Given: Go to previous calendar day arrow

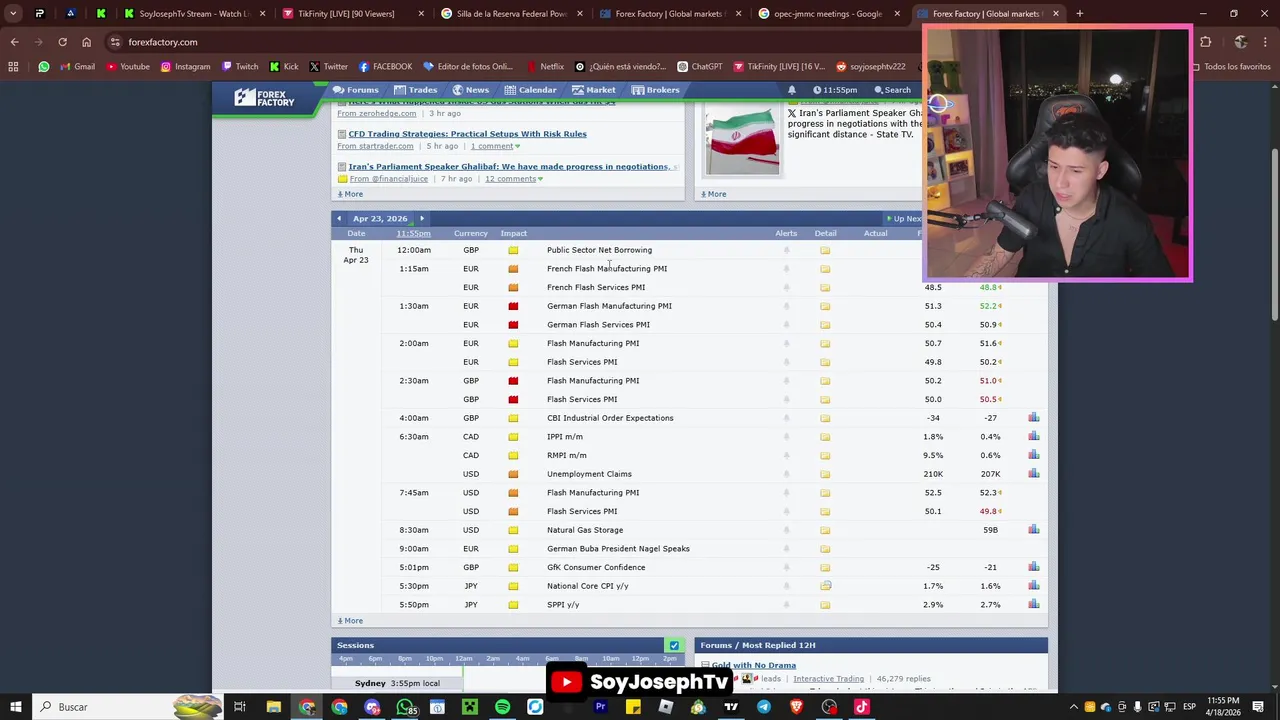Looking at the screenshot, I should (x=339, y=218).
